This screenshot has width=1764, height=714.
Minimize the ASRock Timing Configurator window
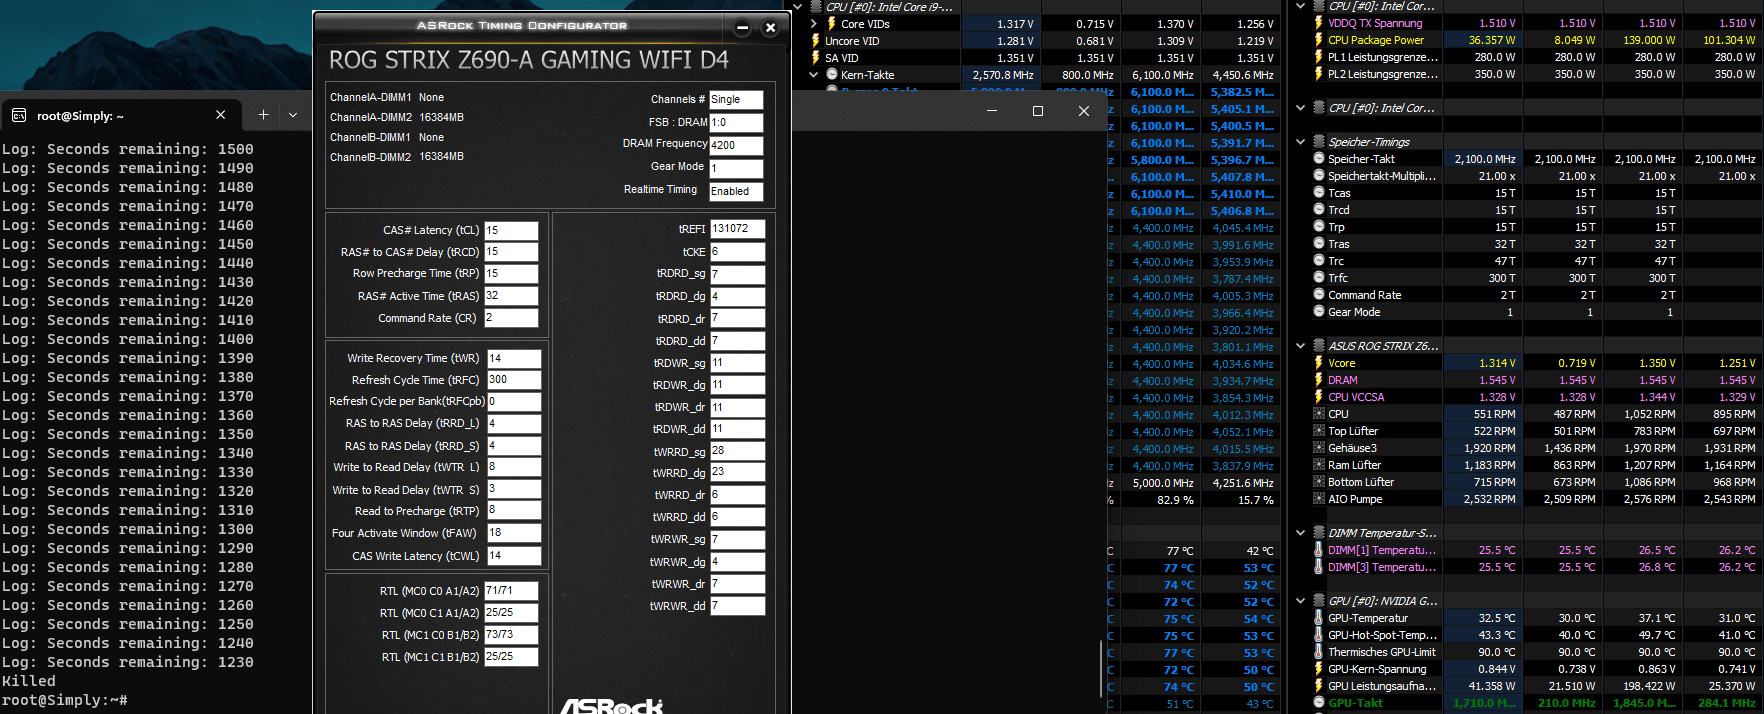pos(742,28)
